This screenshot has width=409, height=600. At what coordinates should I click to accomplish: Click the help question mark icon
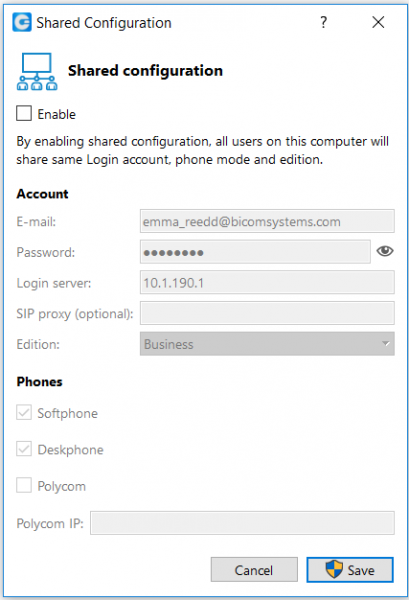click(x=324, y=22)
